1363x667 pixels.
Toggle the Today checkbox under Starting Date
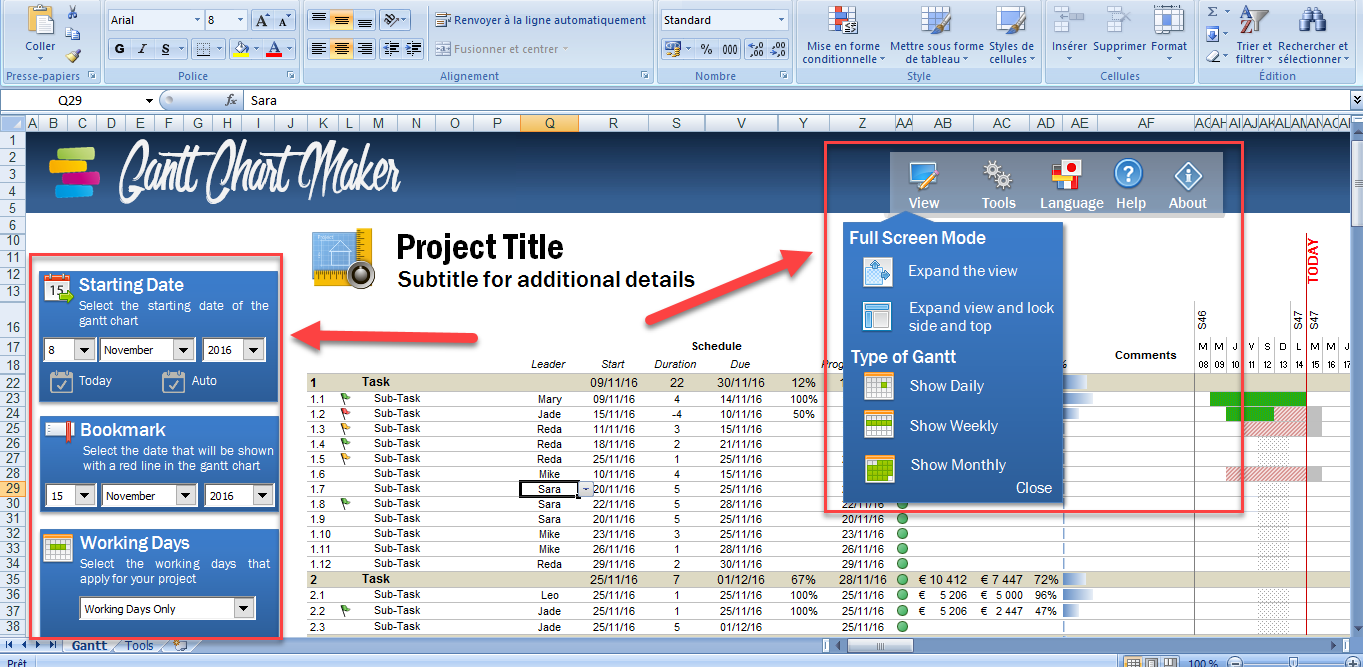click(x=61, y=381)
